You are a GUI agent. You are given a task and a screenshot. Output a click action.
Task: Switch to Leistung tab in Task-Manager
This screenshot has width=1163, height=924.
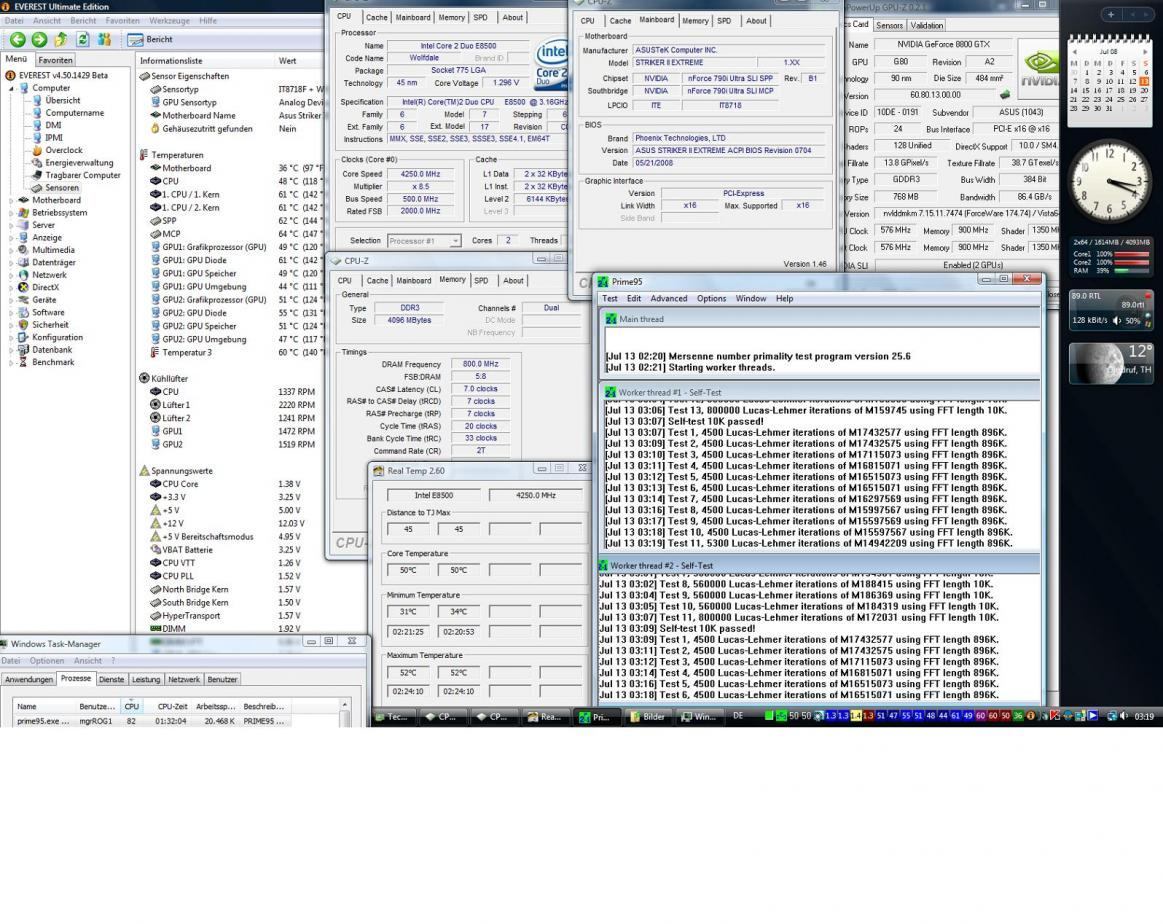pos(146,680)
